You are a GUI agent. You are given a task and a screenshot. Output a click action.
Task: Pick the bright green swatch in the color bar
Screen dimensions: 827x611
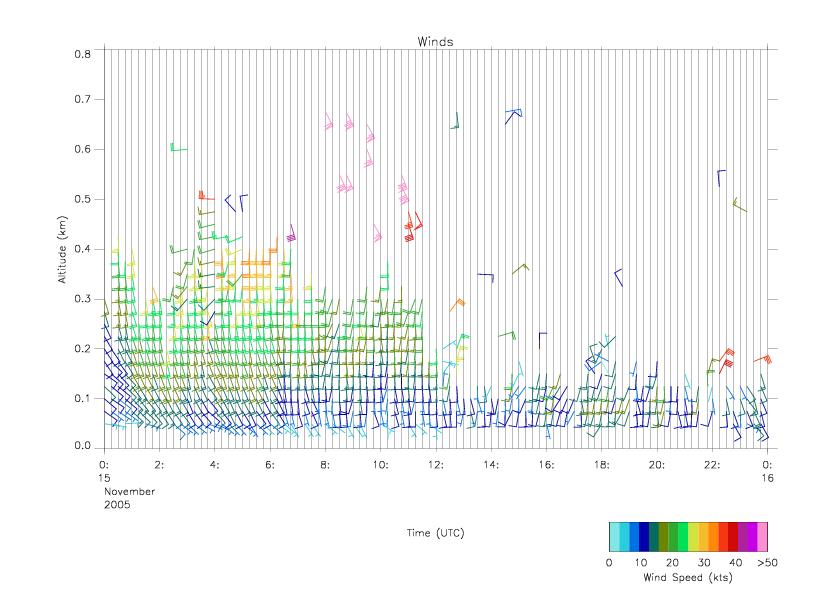pos(684,537)
